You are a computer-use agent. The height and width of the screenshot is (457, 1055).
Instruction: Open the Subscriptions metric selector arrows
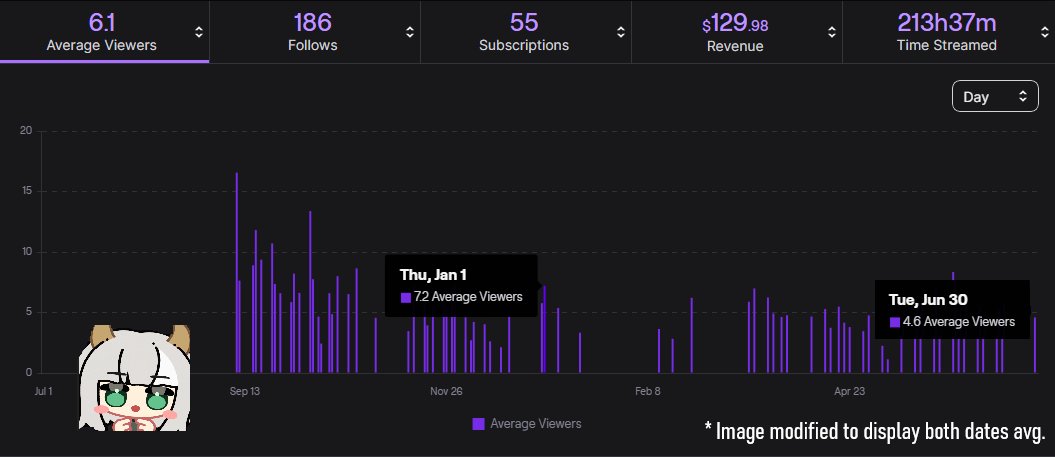pyautogui.click(x=621, y=32)
